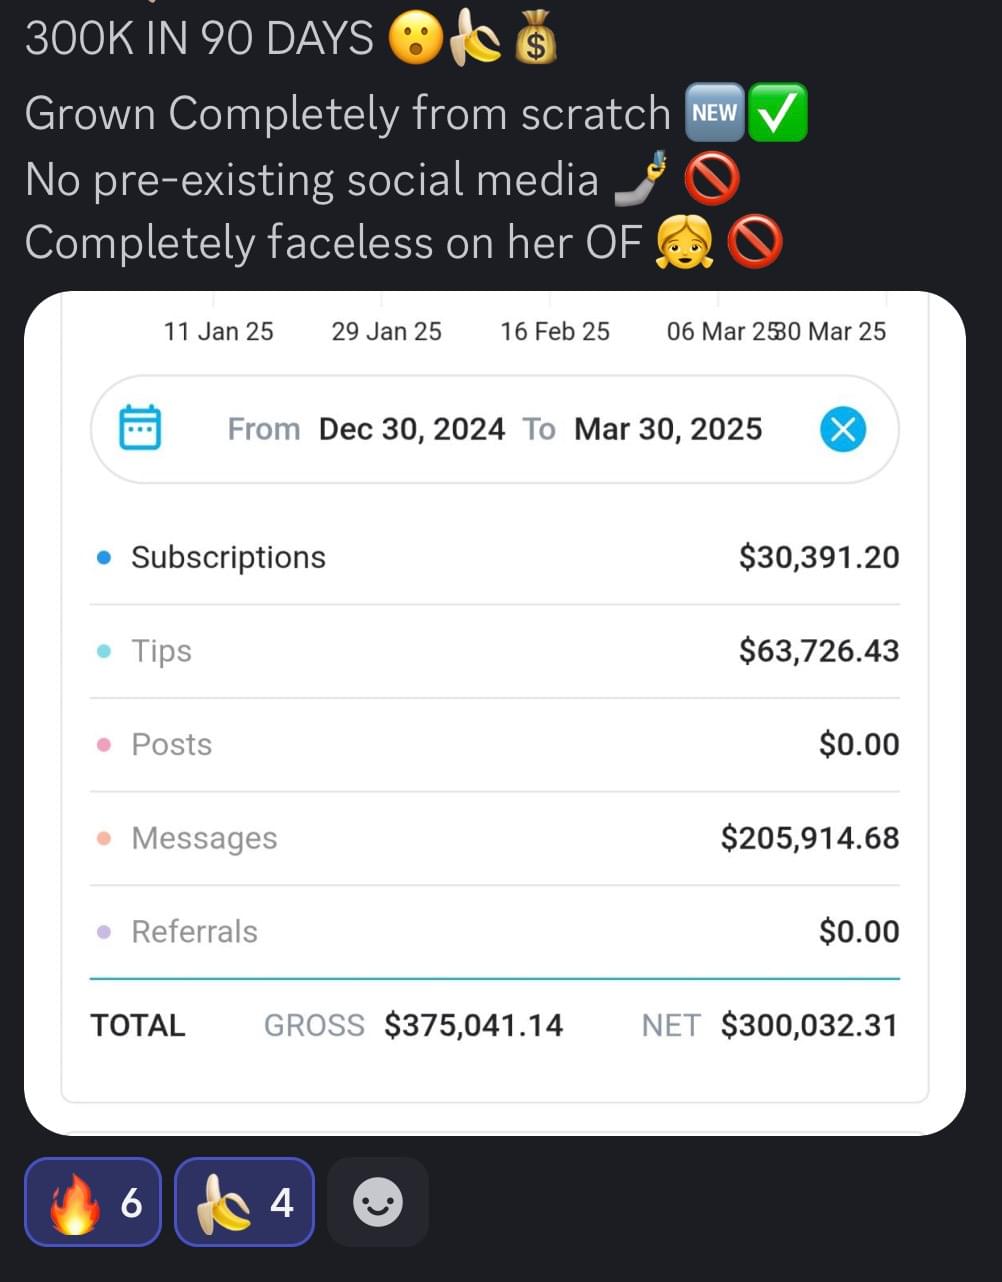Click the From date Dec 30, 2024

tap(411, 429)
